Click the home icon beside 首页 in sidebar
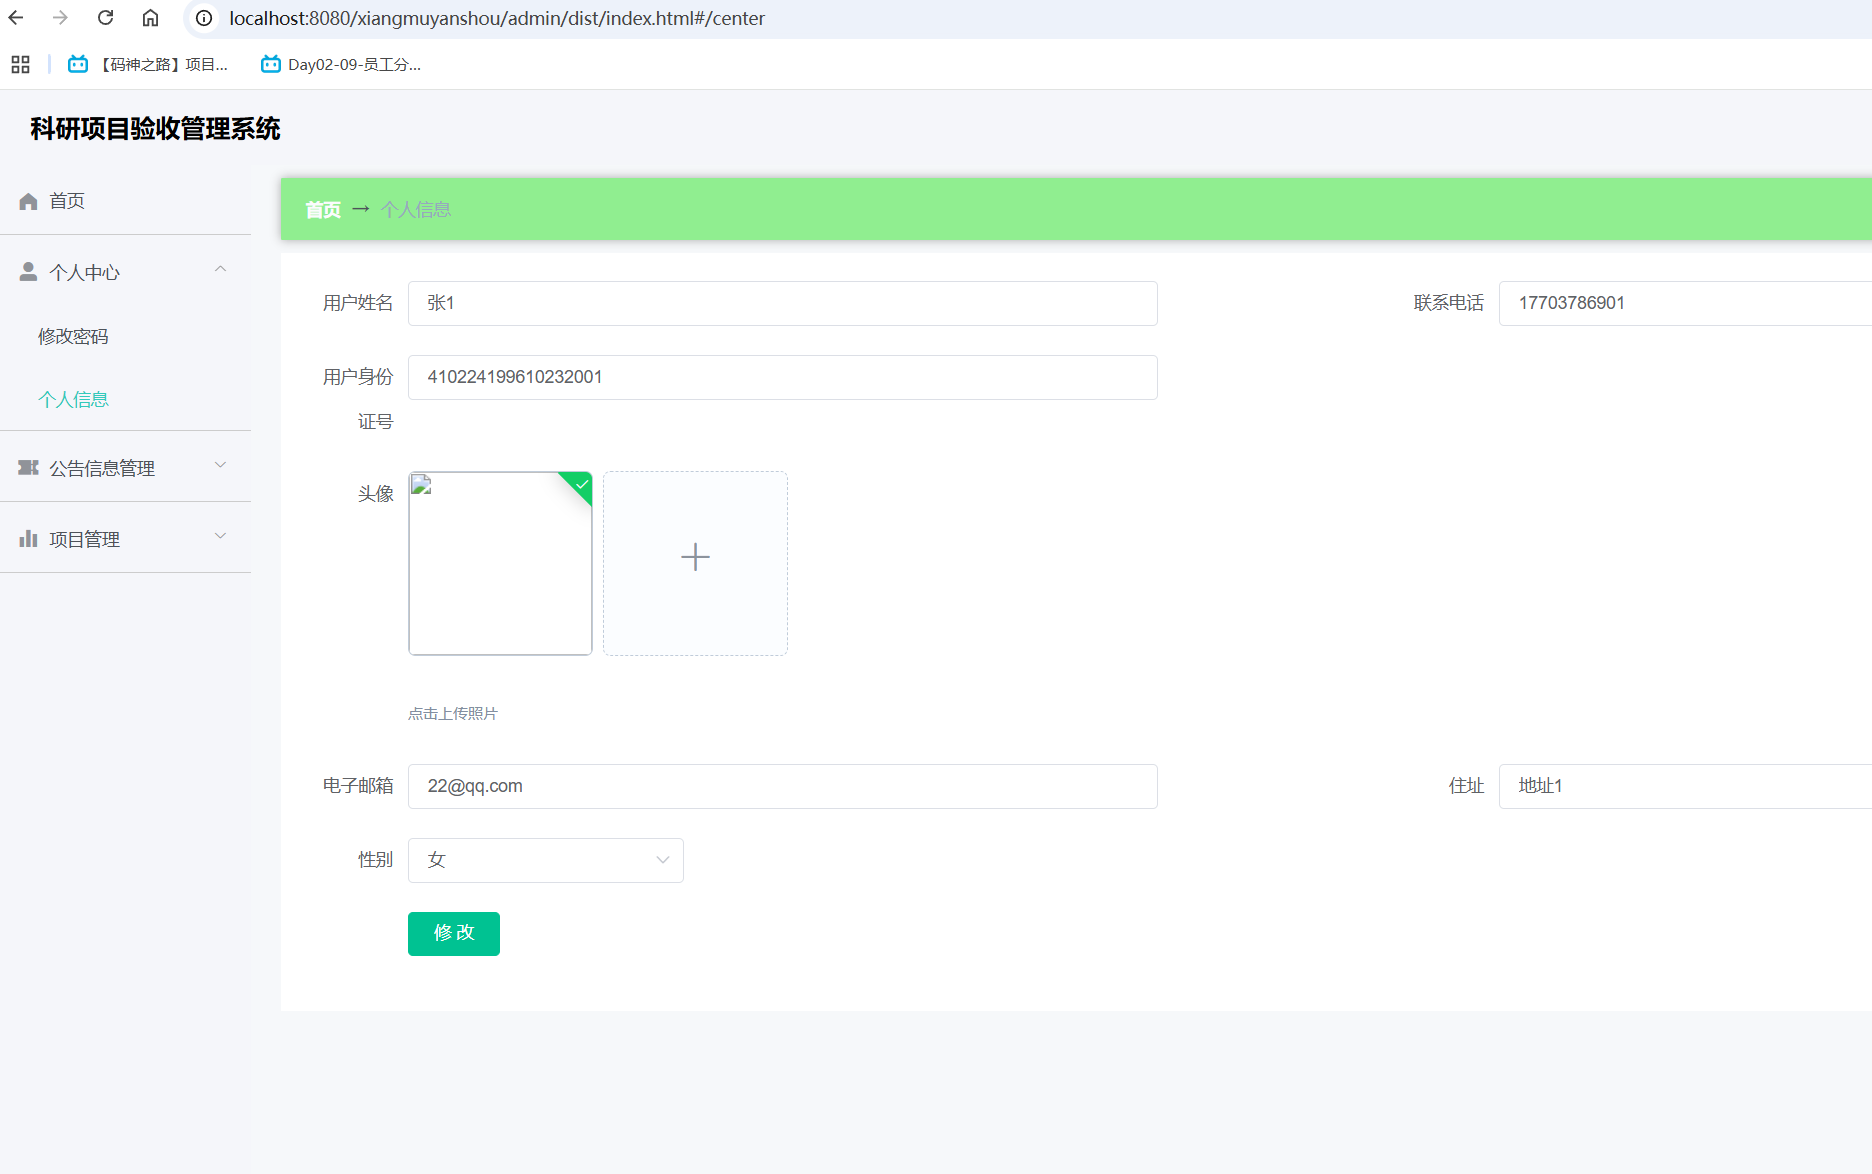Screen dimensions: 1872x1174 [28, 201]
